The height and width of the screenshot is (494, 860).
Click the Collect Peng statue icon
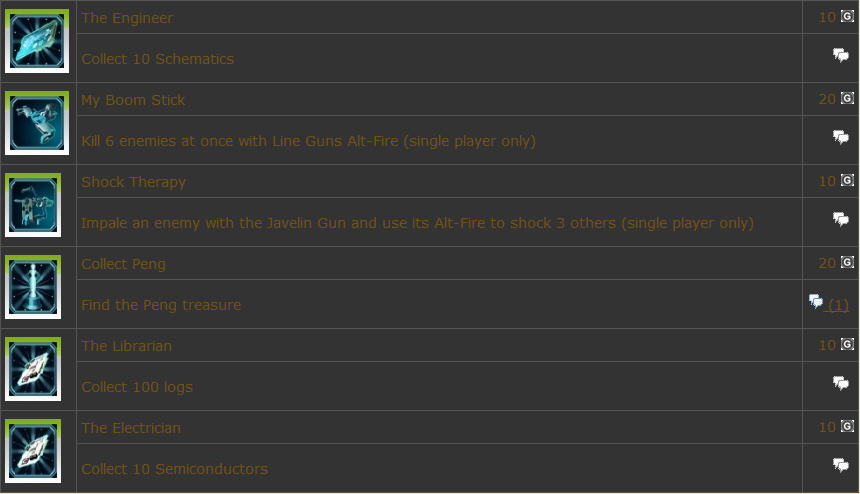[33, 287]
